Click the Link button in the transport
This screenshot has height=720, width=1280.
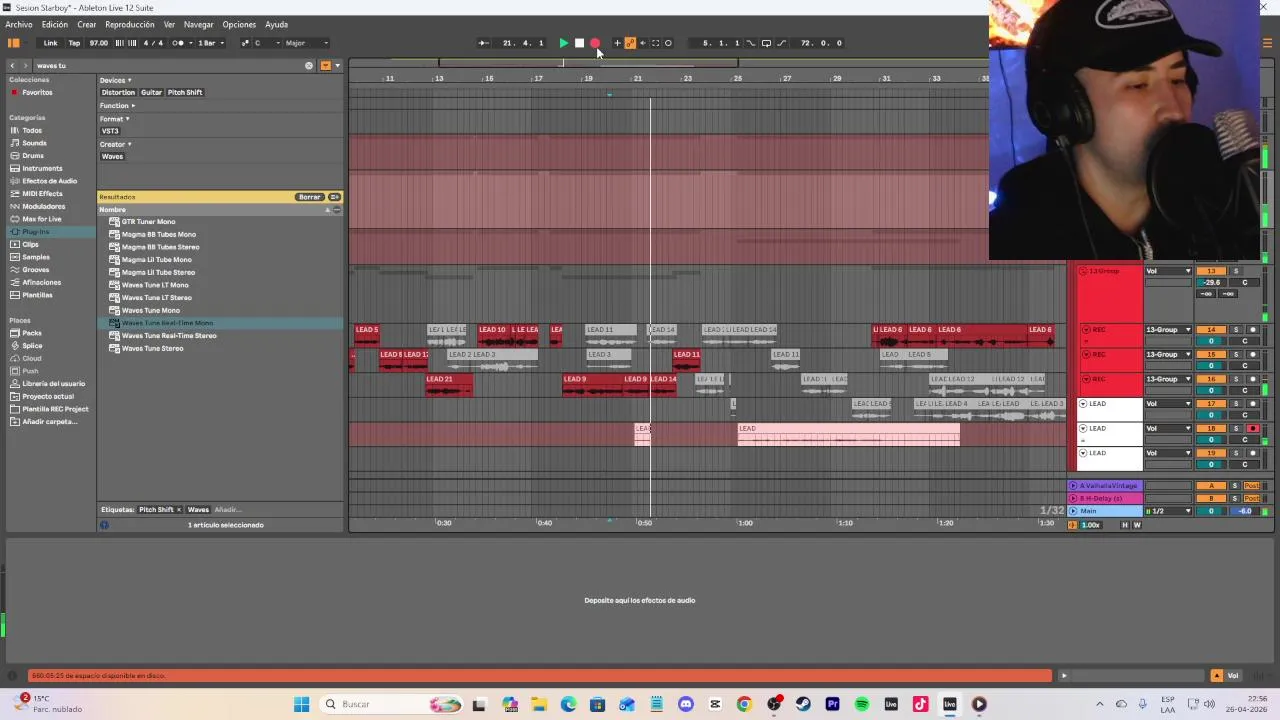click(50, 43)
